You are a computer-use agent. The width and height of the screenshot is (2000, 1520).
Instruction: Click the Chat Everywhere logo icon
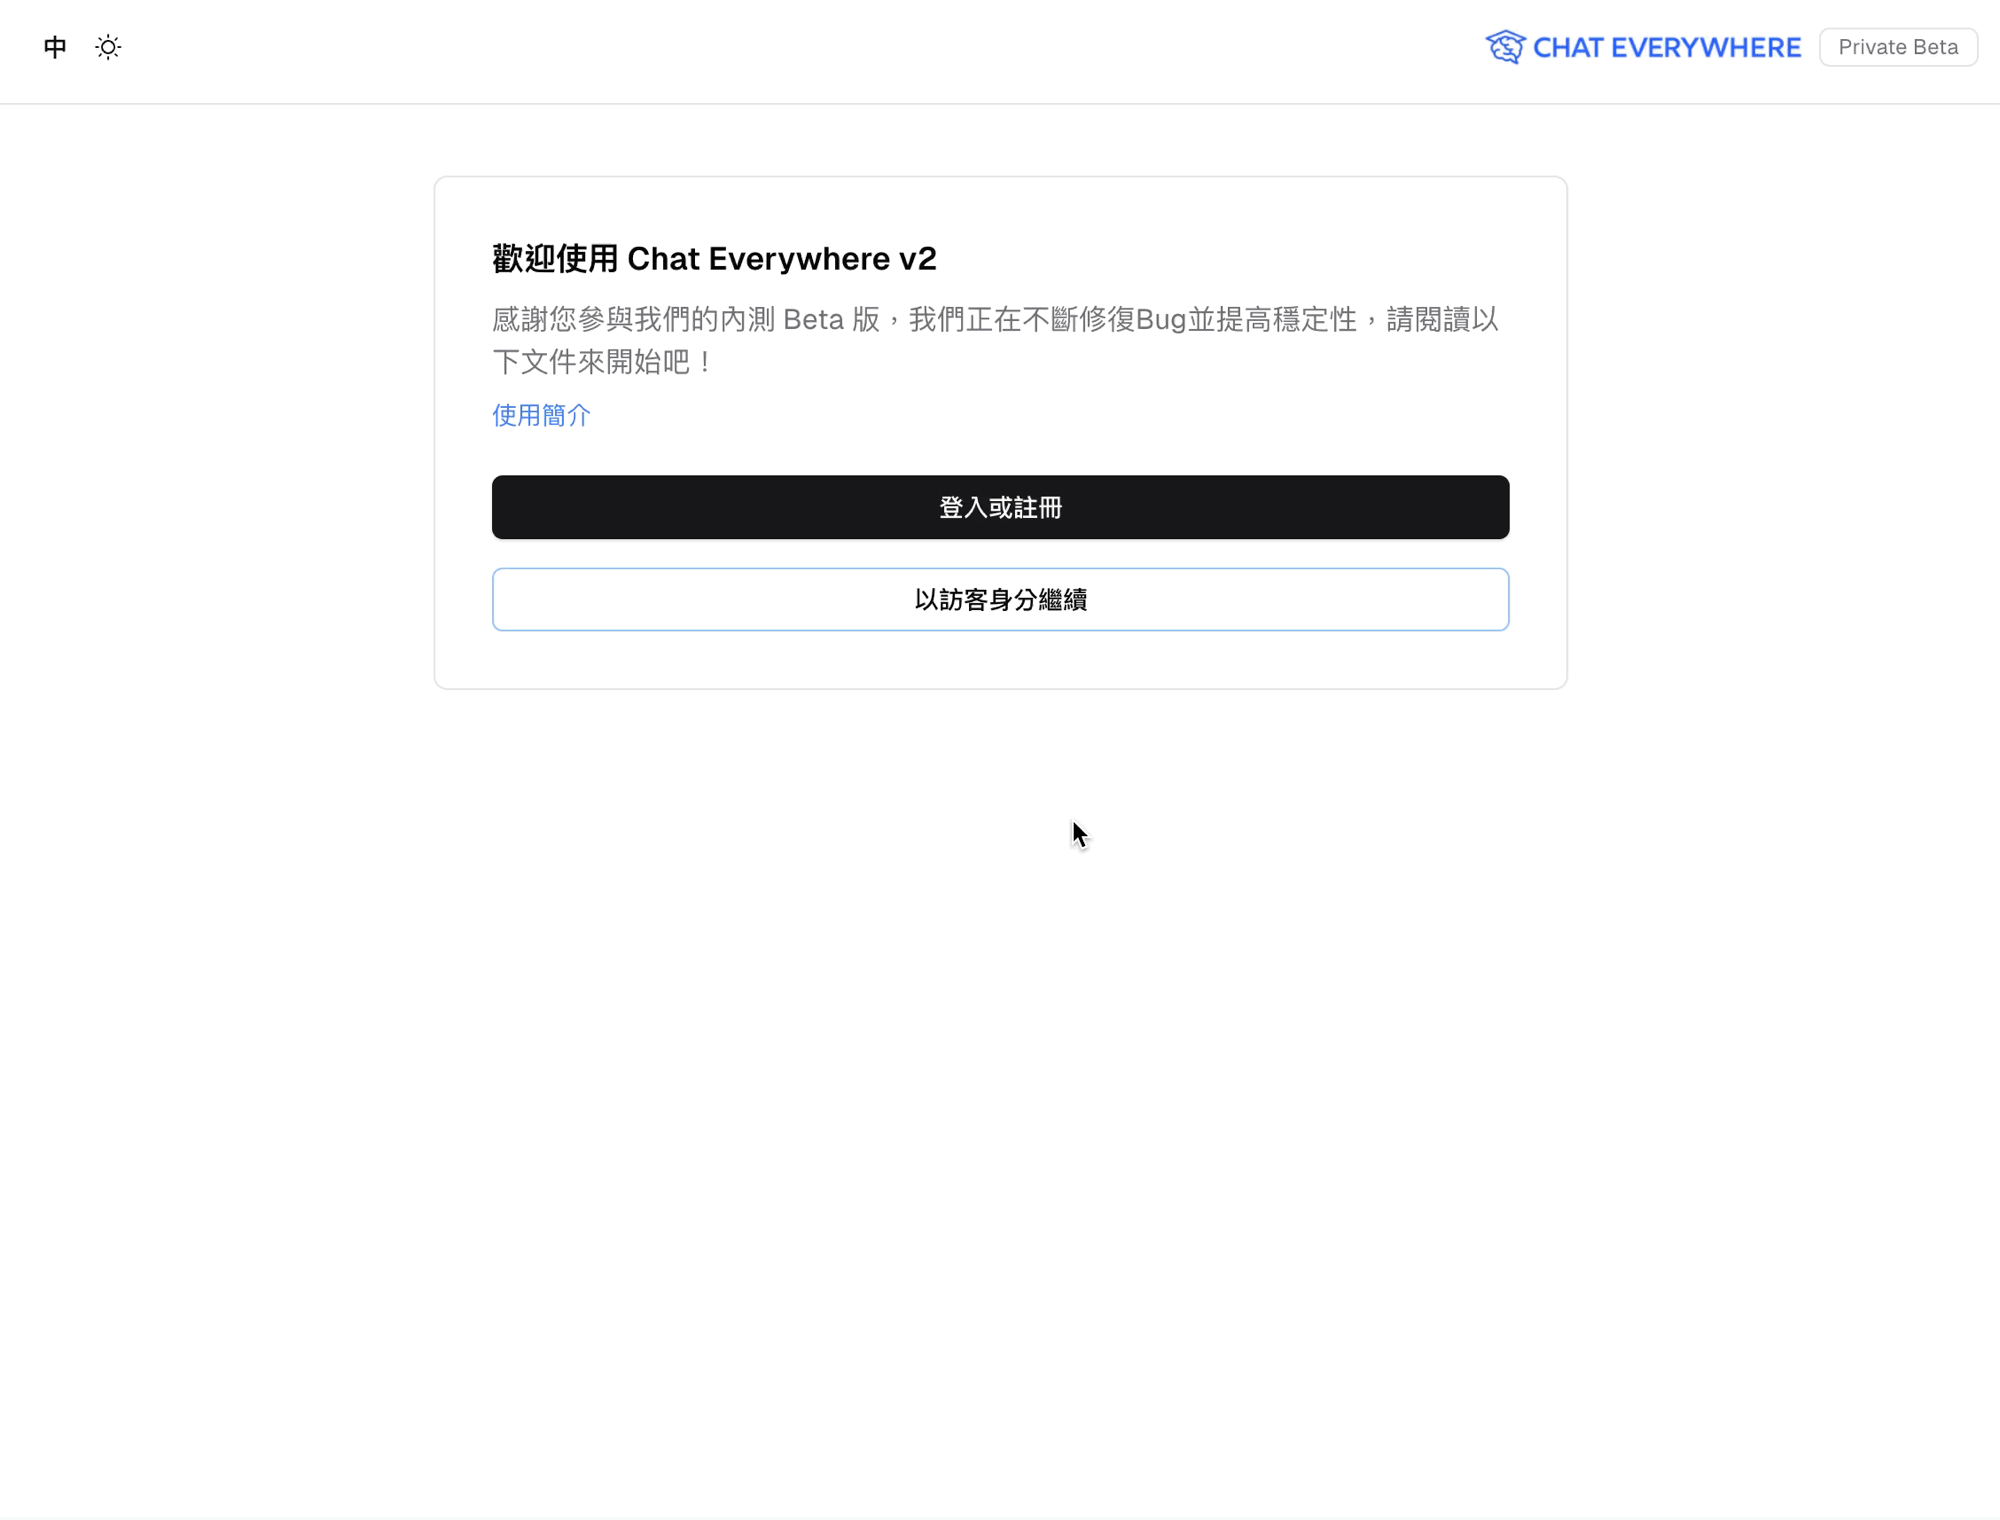pos(1505,47)
